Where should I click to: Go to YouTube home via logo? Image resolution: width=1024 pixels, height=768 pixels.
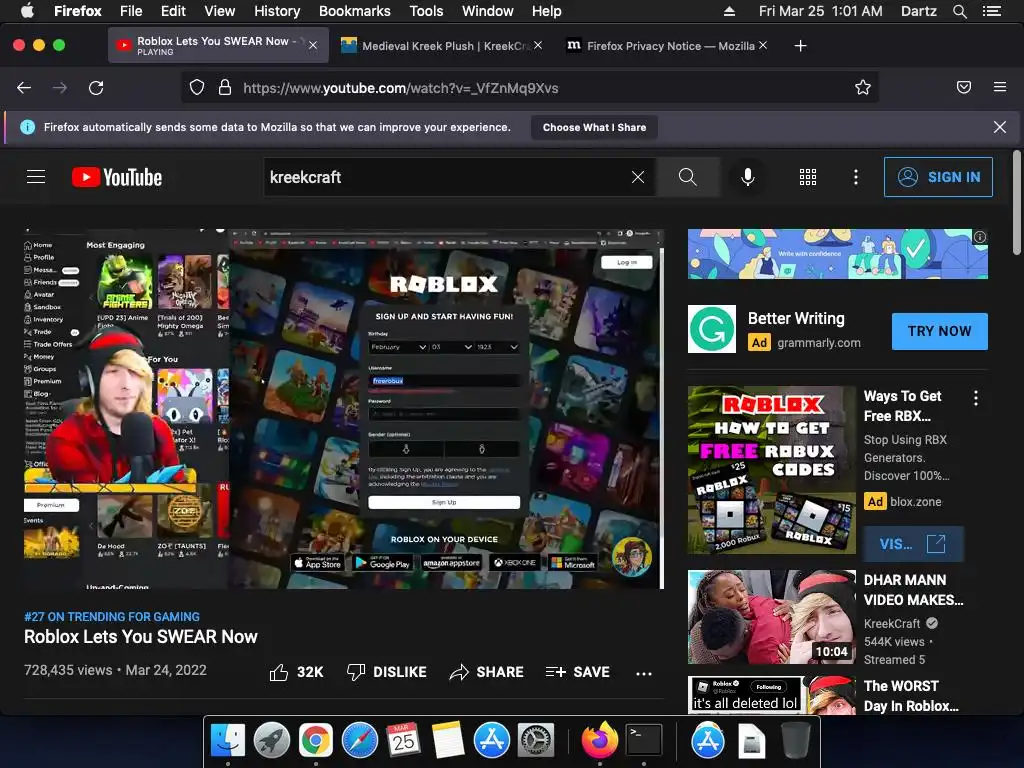[x=117, y=177]
